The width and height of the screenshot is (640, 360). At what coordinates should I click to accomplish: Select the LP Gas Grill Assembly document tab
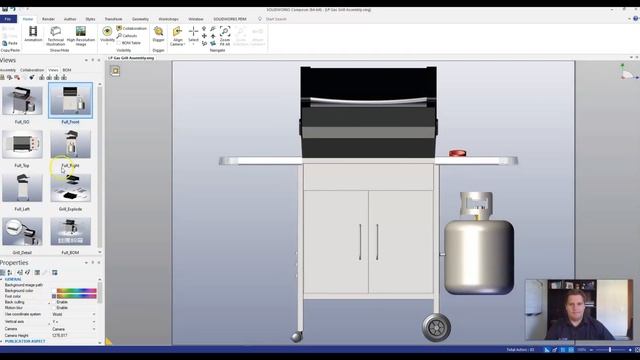pyautogui.click(x=131, y=58)
